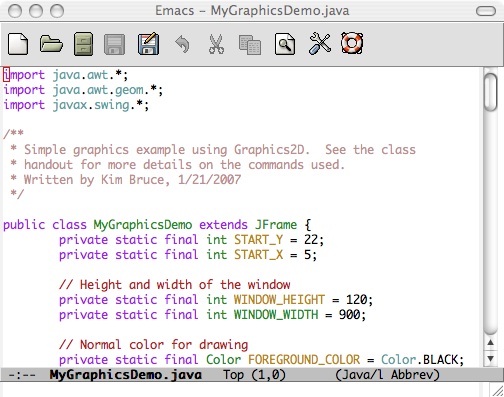
Task: Click the Copy icon in the toolbar
Action: coord(250,45)
